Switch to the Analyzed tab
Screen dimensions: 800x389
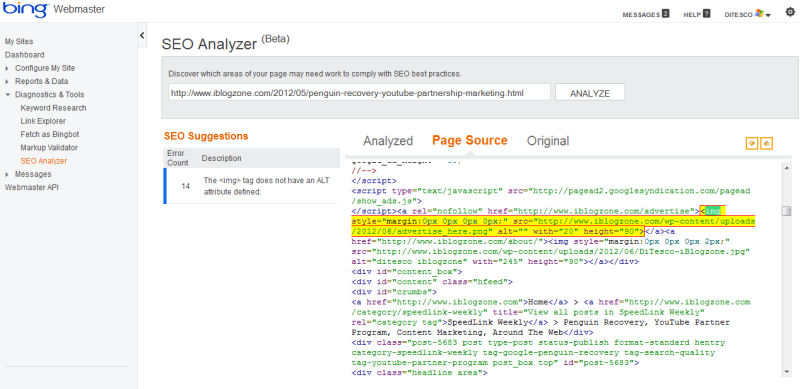coord(388,141)
